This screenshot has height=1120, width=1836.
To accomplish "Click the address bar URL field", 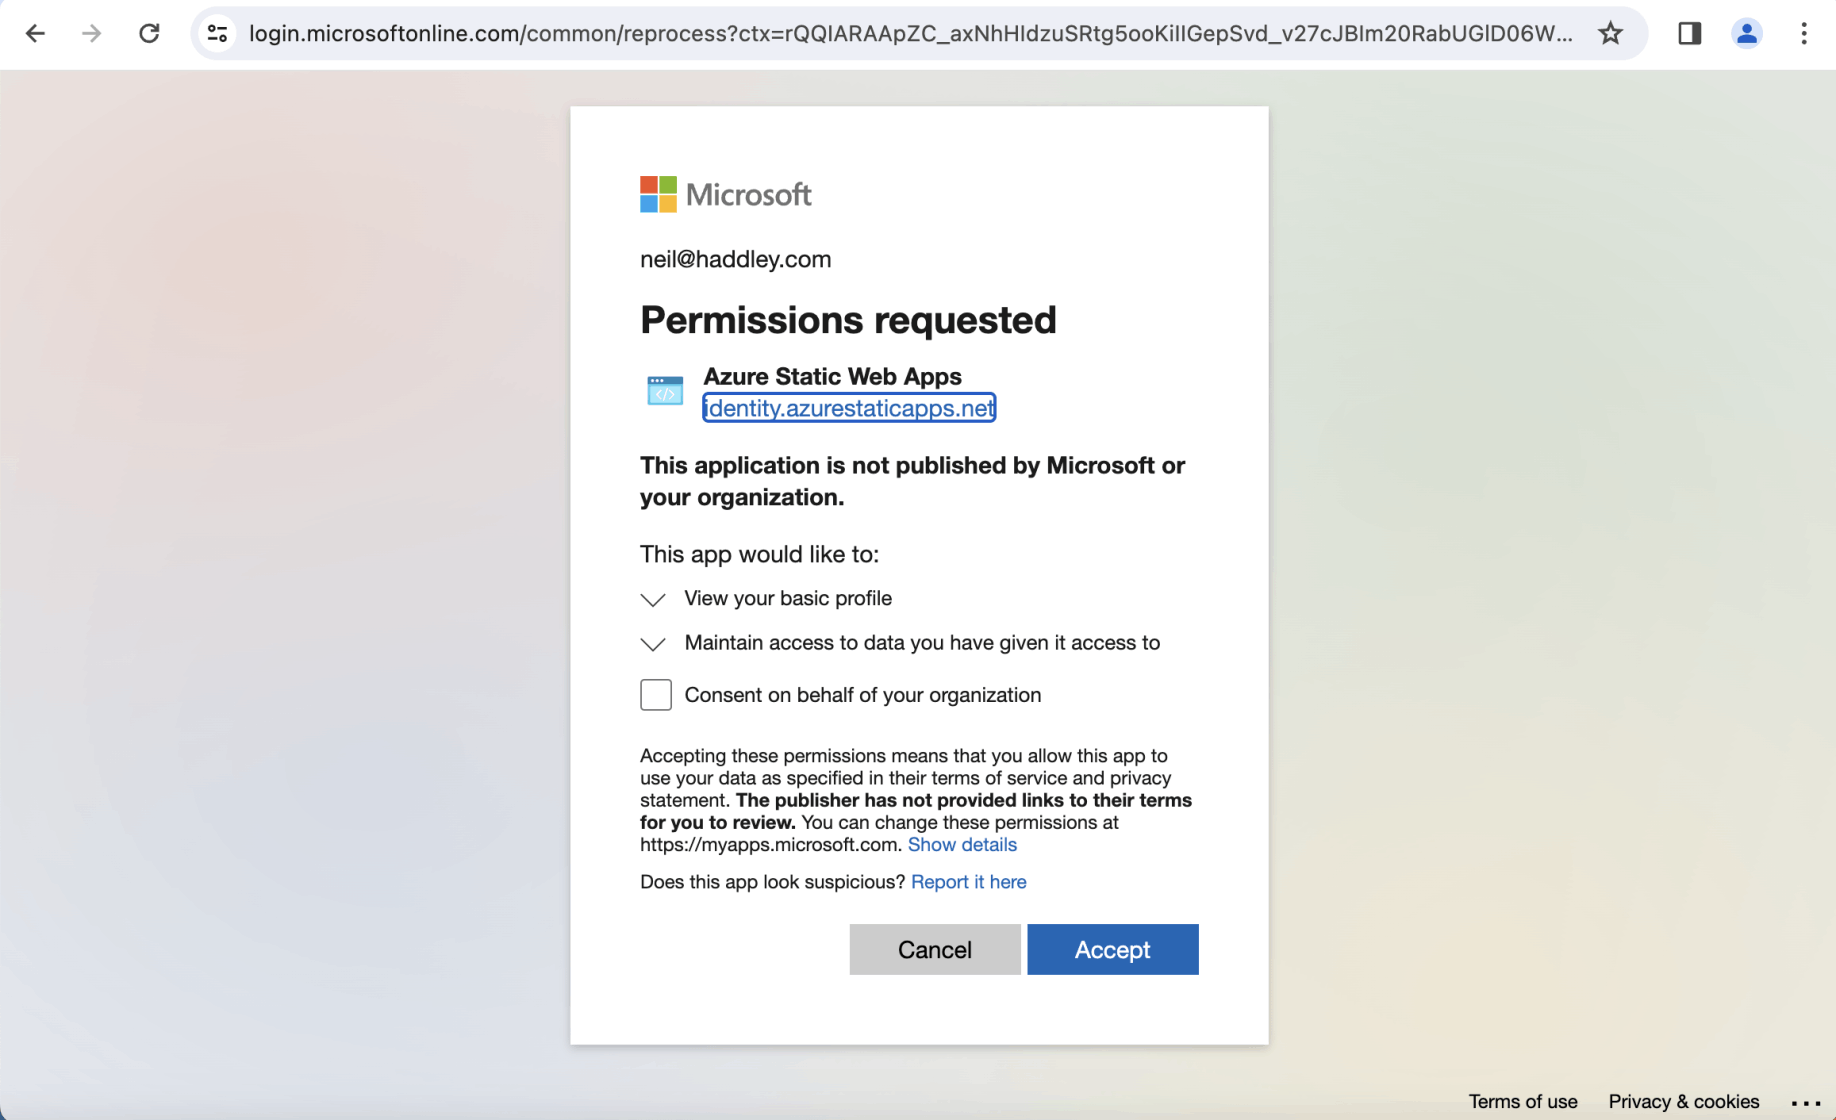I will (910, 34).
